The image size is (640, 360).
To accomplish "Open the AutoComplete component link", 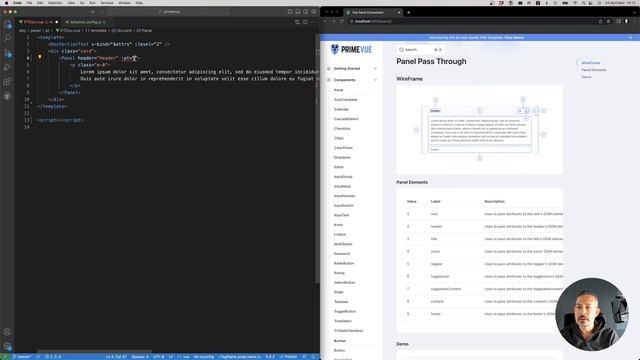I will click(x=345, y=100).
